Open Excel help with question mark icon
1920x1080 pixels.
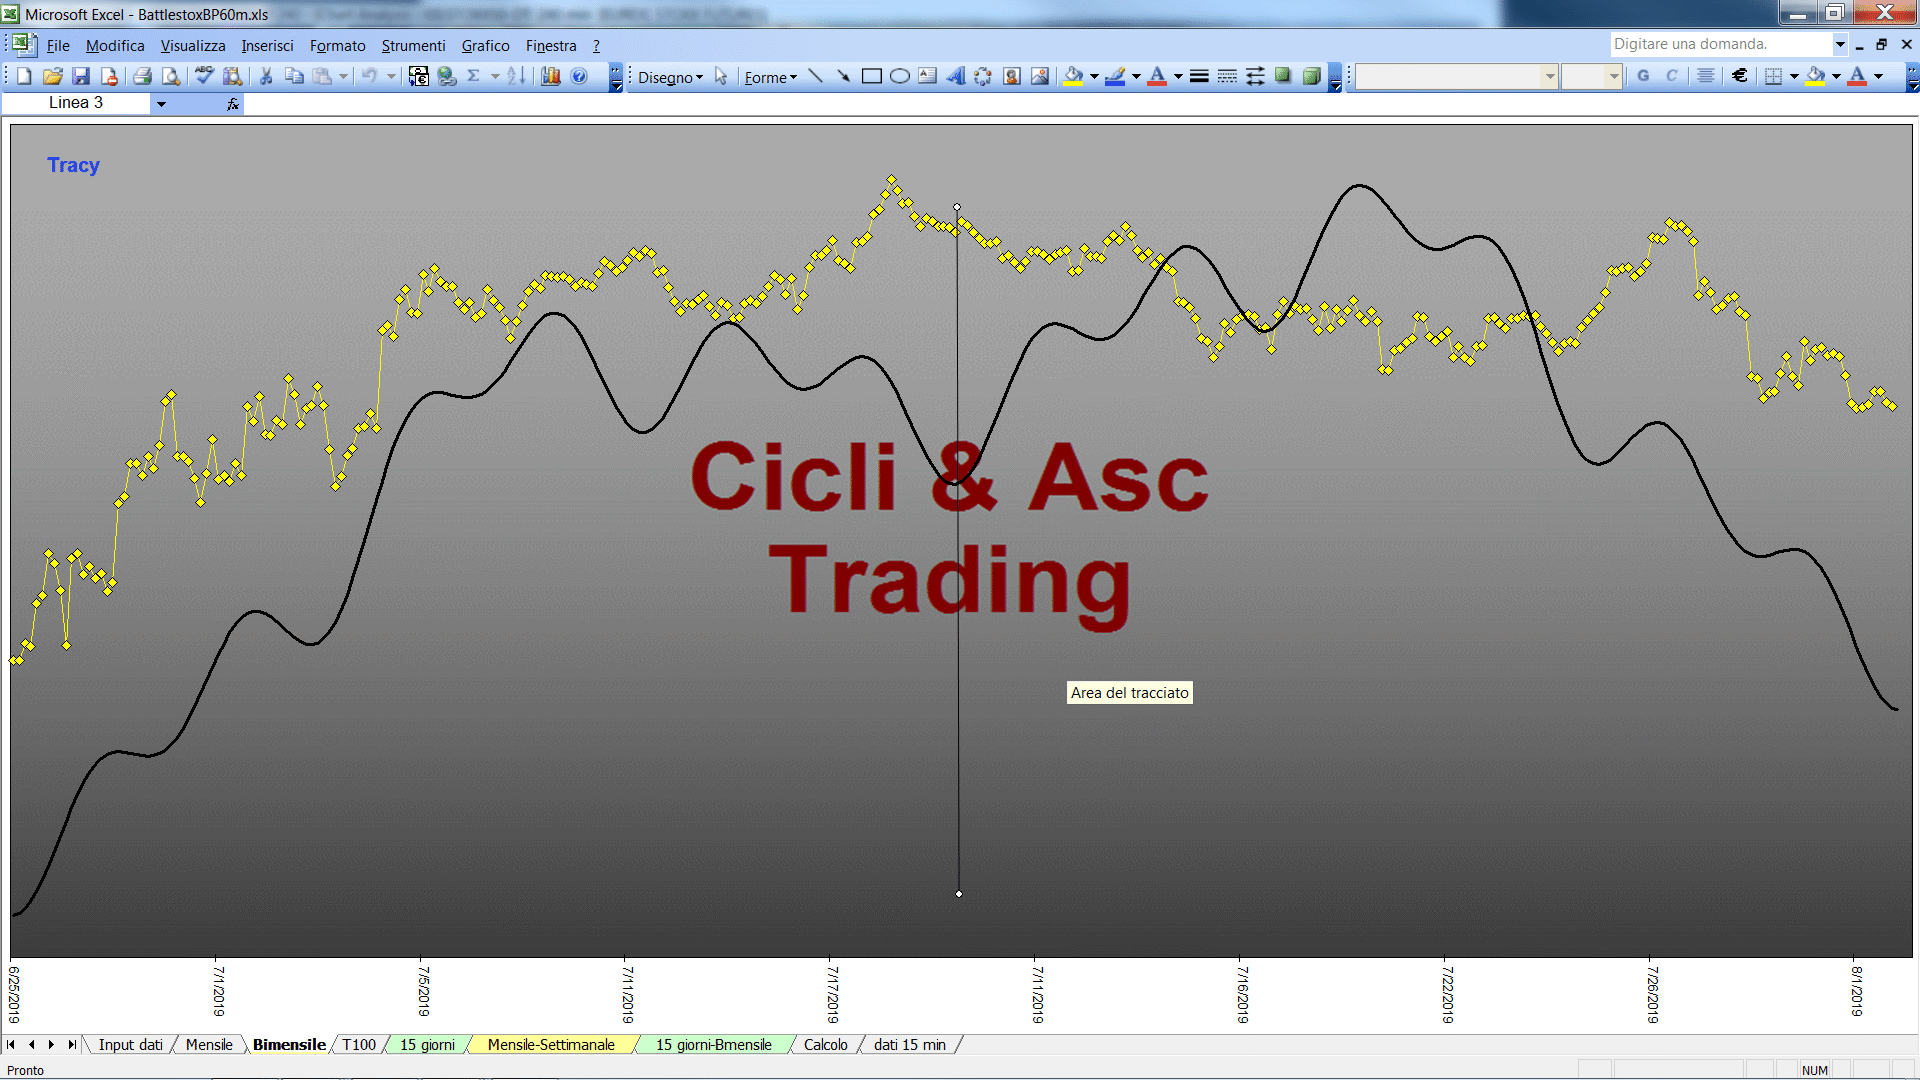click(x=579, y=77)
